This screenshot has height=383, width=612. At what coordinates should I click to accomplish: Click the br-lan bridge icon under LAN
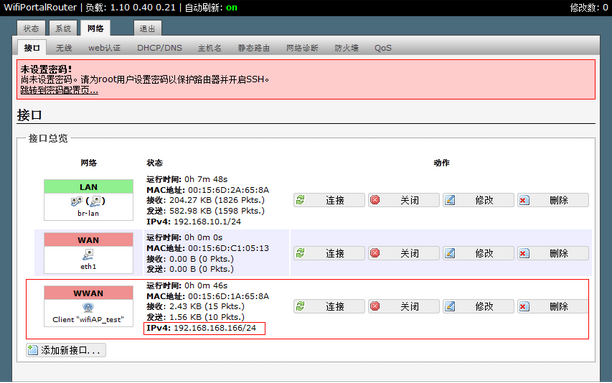point(88,201)
